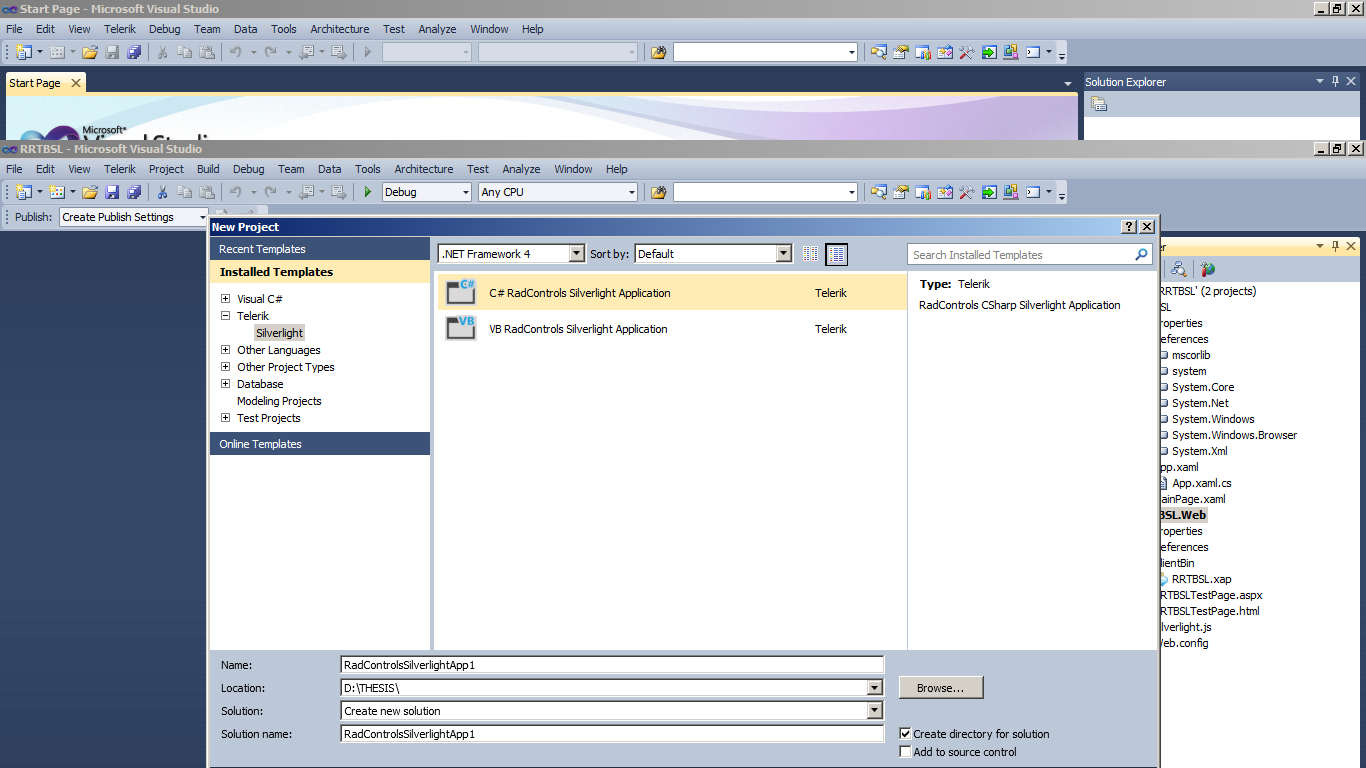Open Properties Window icon in RRTBSL toolbar
Screen dimensions: 1366x768
click(x=901, y=192)
